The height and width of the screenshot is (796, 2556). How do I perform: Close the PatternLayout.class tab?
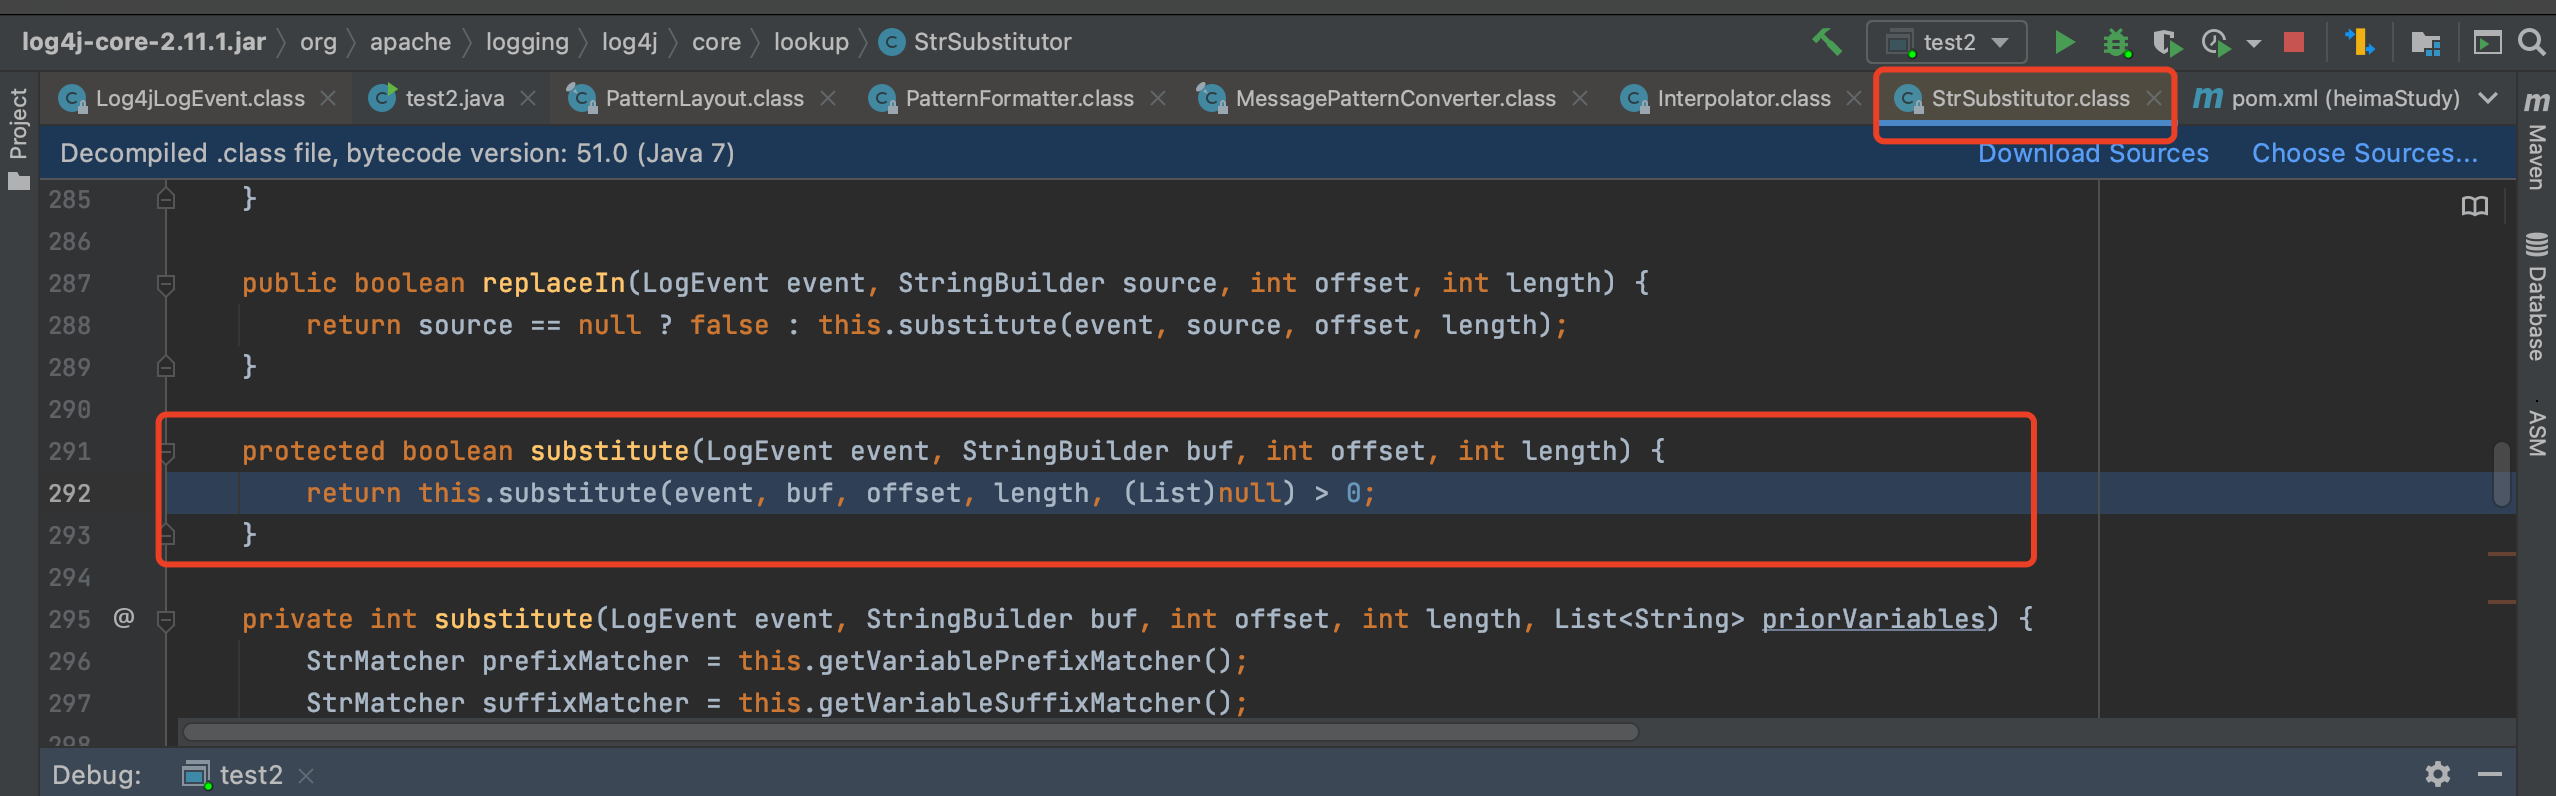[828, 98]
